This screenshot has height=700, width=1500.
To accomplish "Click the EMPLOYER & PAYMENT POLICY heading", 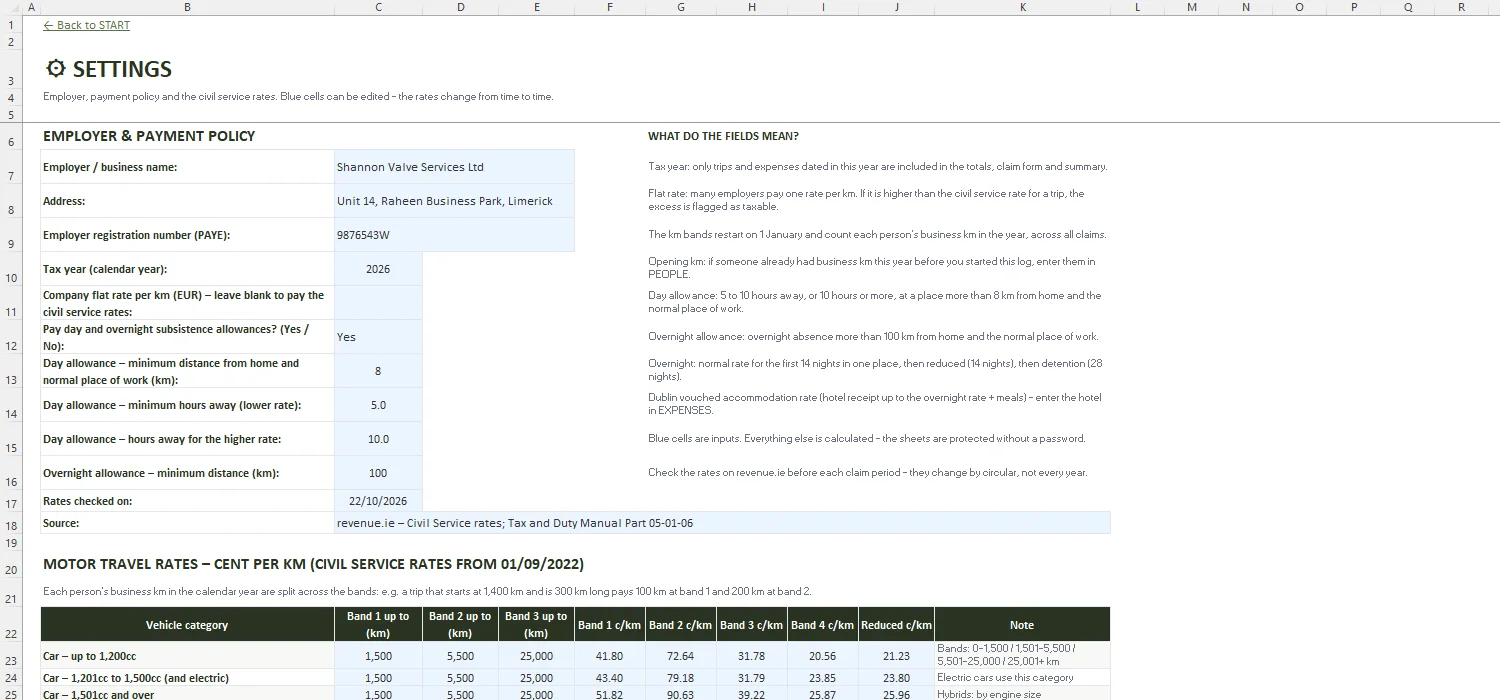I will tap(149, 136).
